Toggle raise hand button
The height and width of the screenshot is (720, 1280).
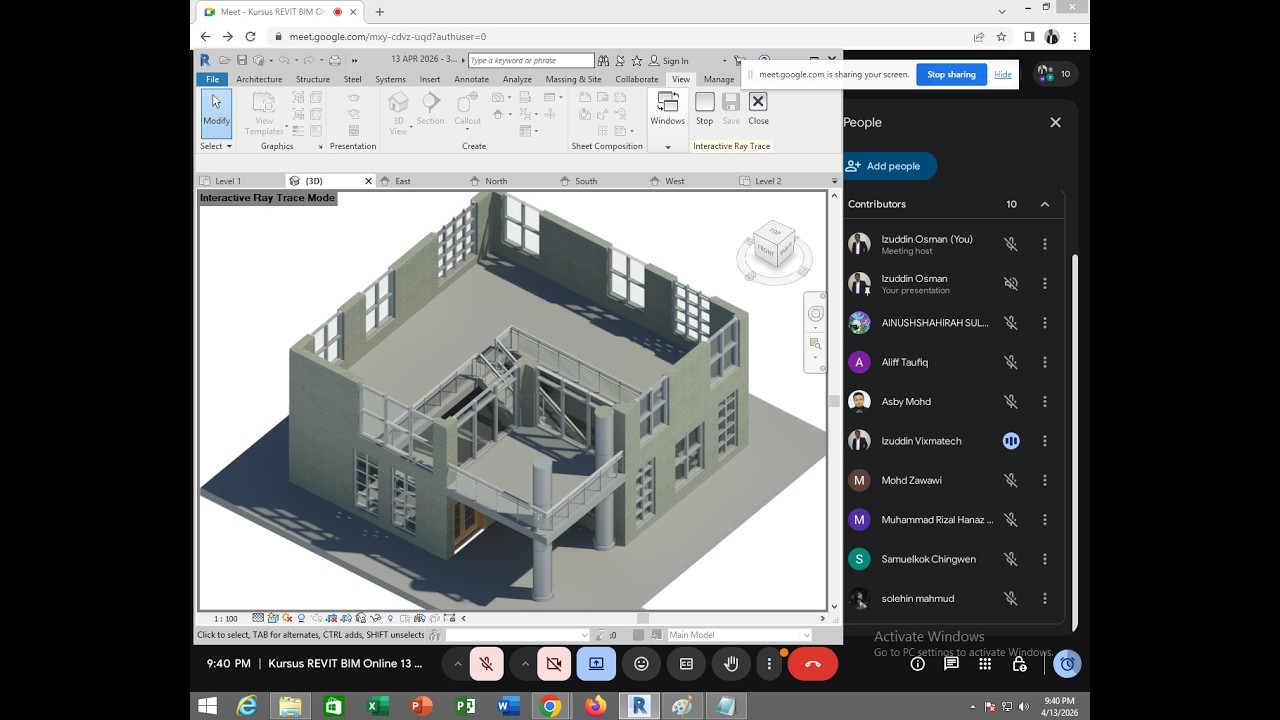pos(731,663)
